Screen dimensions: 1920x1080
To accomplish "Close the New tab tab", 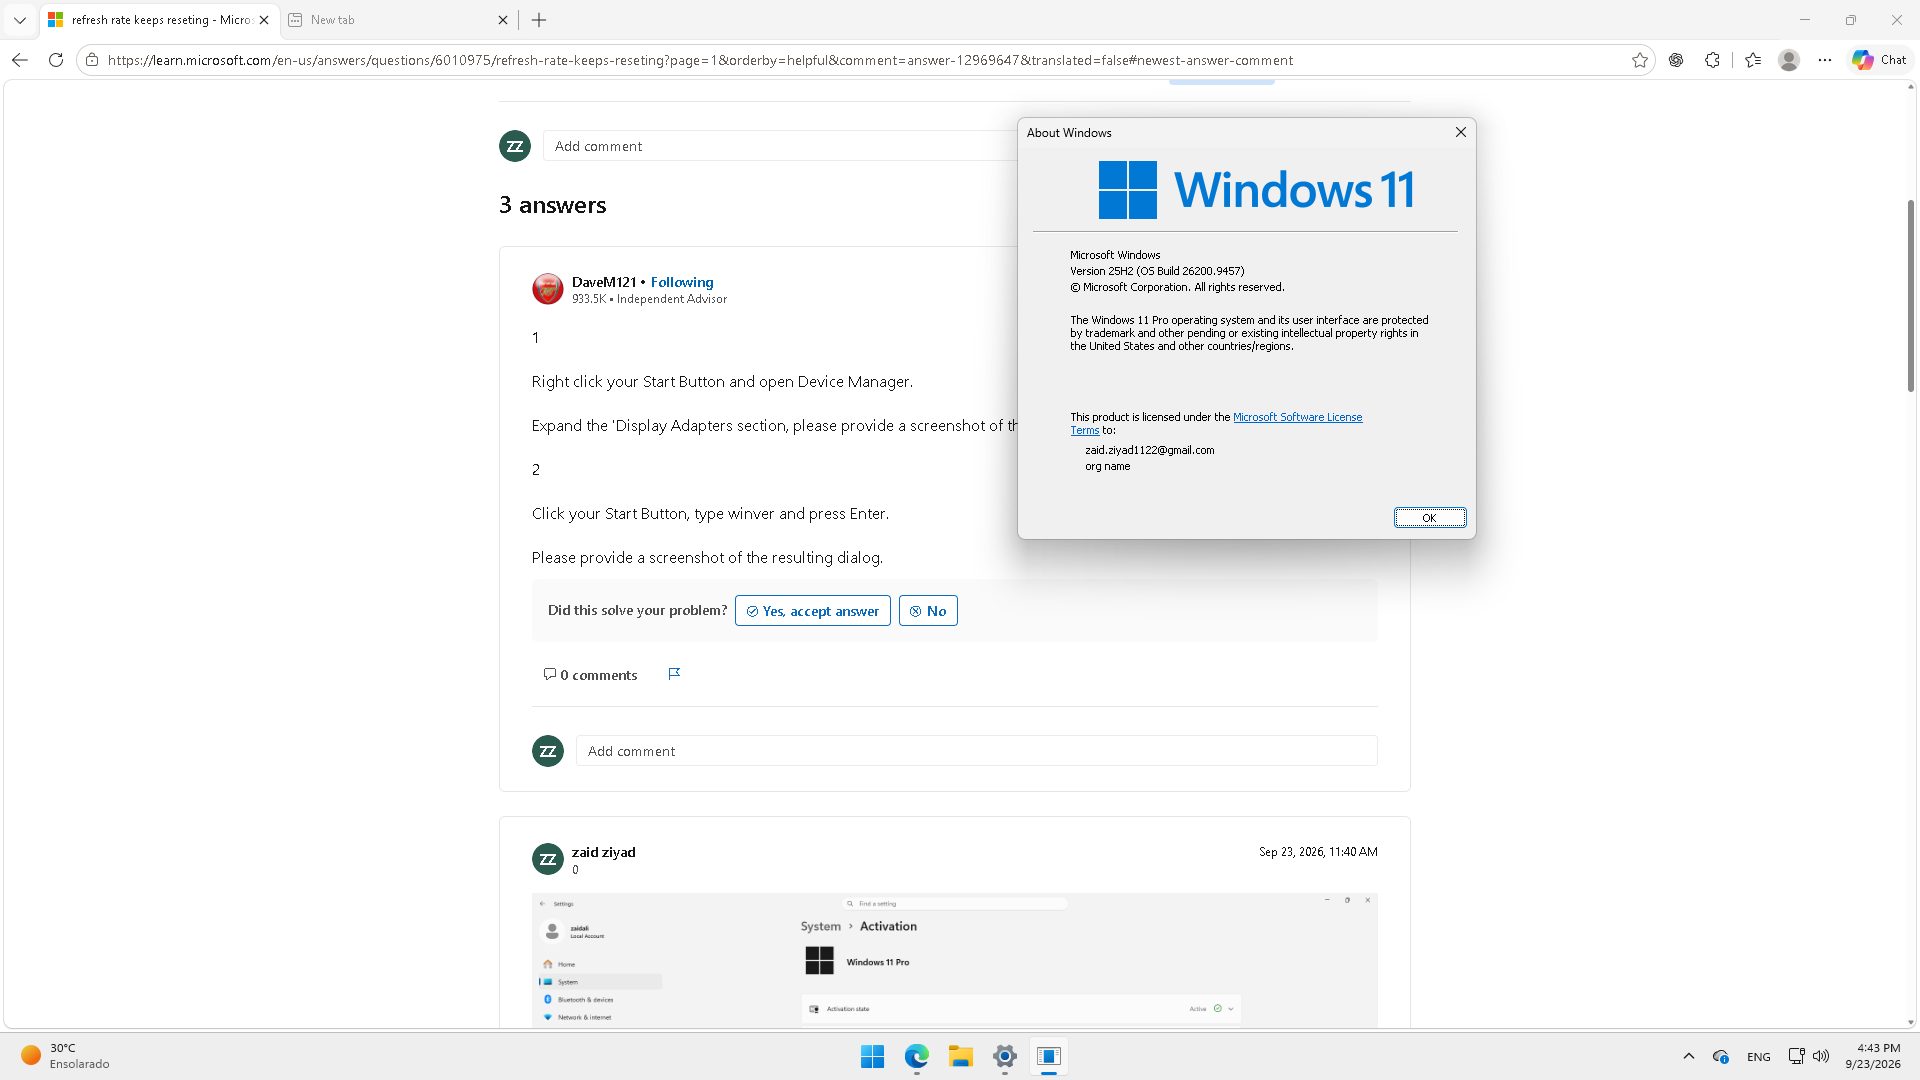I will click(x=503, y=20).
